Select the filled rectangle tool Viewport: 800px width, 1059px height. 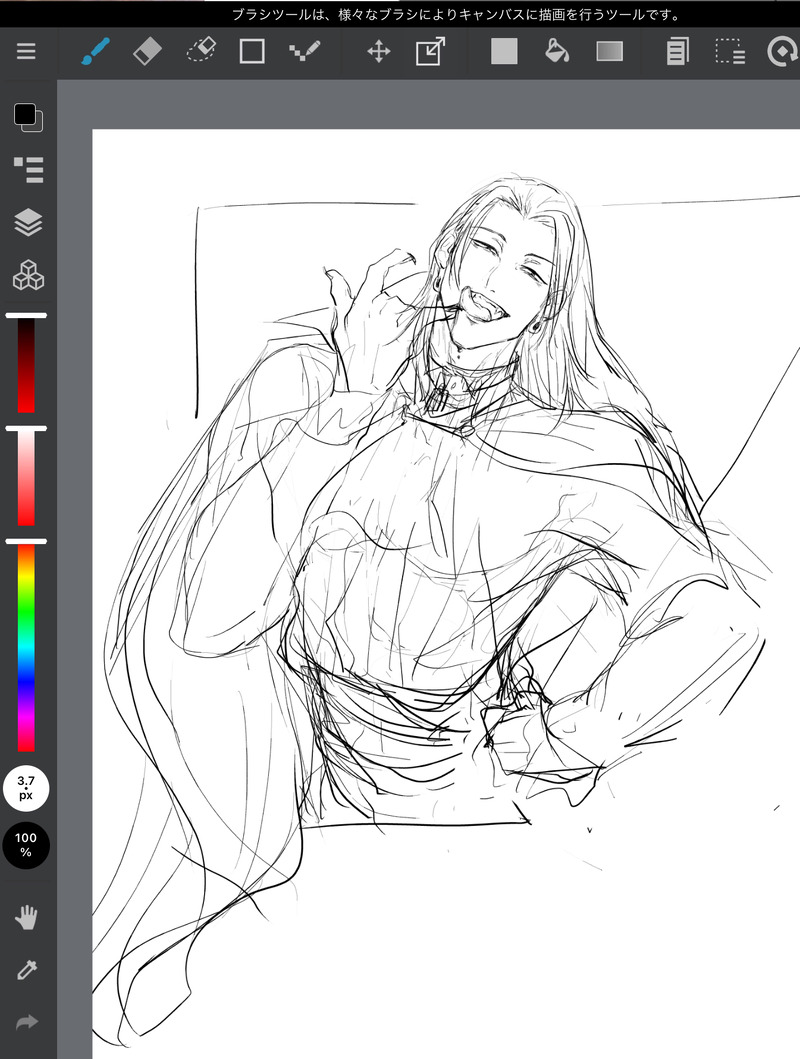[504, 51]
